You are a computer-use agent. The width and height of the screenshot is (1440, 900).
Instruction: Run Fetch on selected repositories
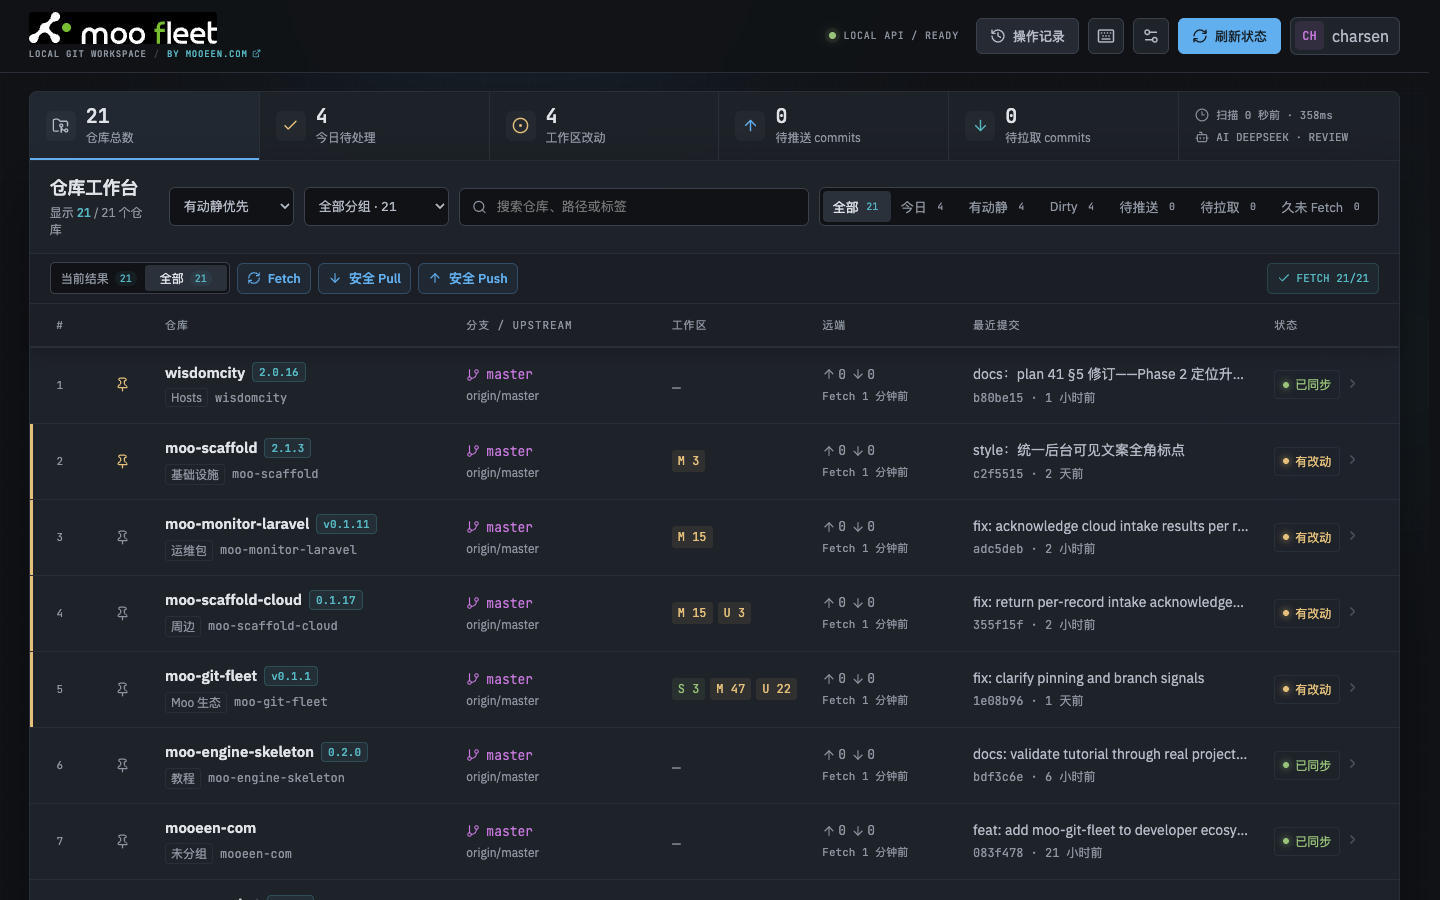(274, 279)
